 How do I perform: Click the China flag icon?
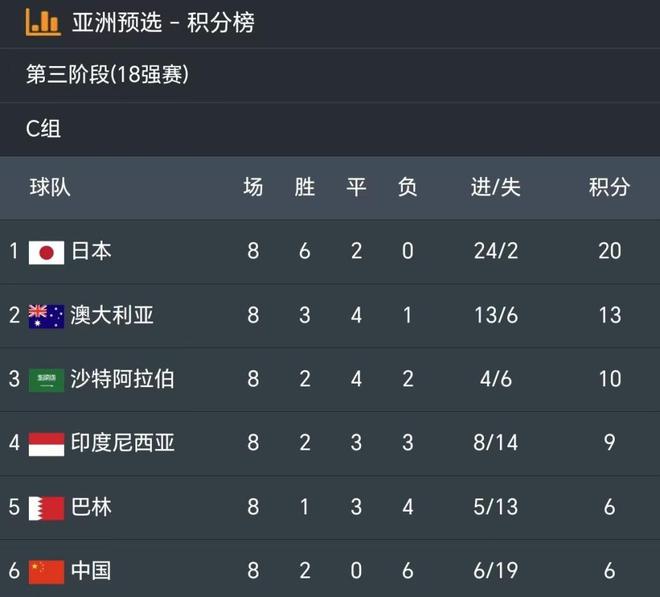click(x=46, y=571)
